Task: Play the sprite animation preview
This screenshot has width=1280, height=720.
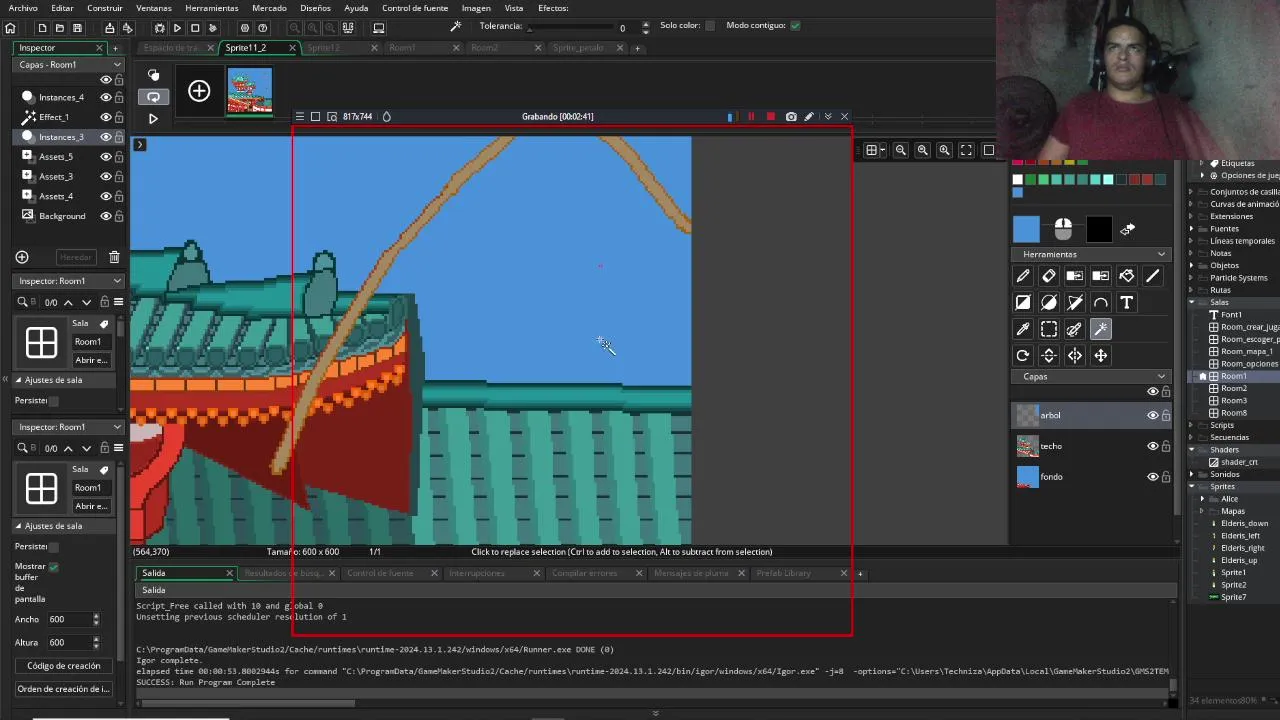Action: [153, 118]
